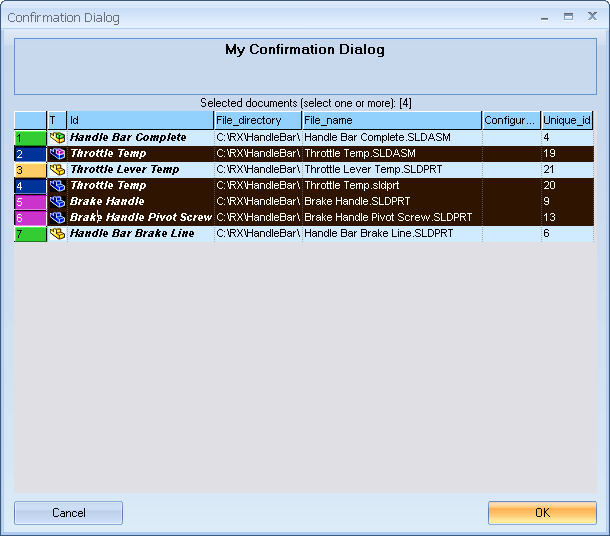Click part icon for Throttle Lever Temp
Screen dimensions: 610x536
[x=57, y=170]
